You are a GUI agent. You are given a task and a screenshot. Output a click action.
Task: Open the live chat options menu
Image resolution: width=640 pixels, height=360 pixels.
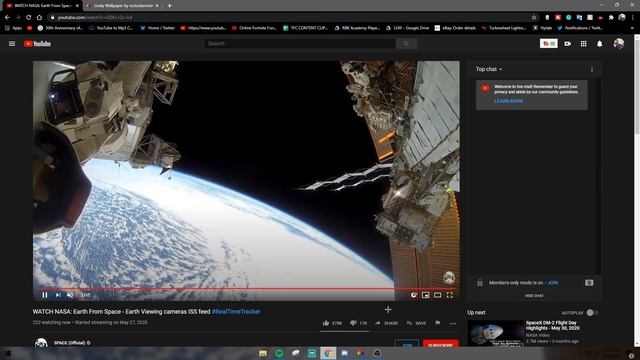pyautogui.click(x=592, y=69)
